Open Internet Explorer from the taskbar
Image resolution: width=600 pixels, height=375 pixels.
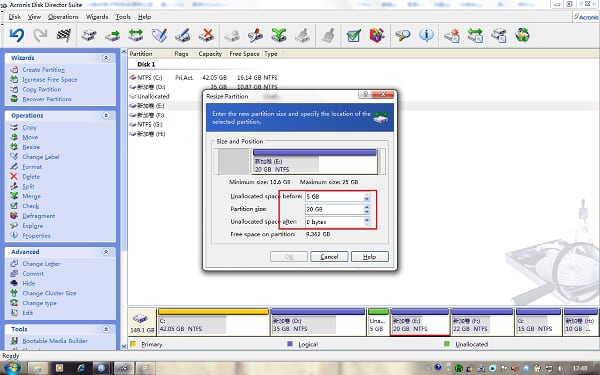pyautogui.click(x=81, y=368)
